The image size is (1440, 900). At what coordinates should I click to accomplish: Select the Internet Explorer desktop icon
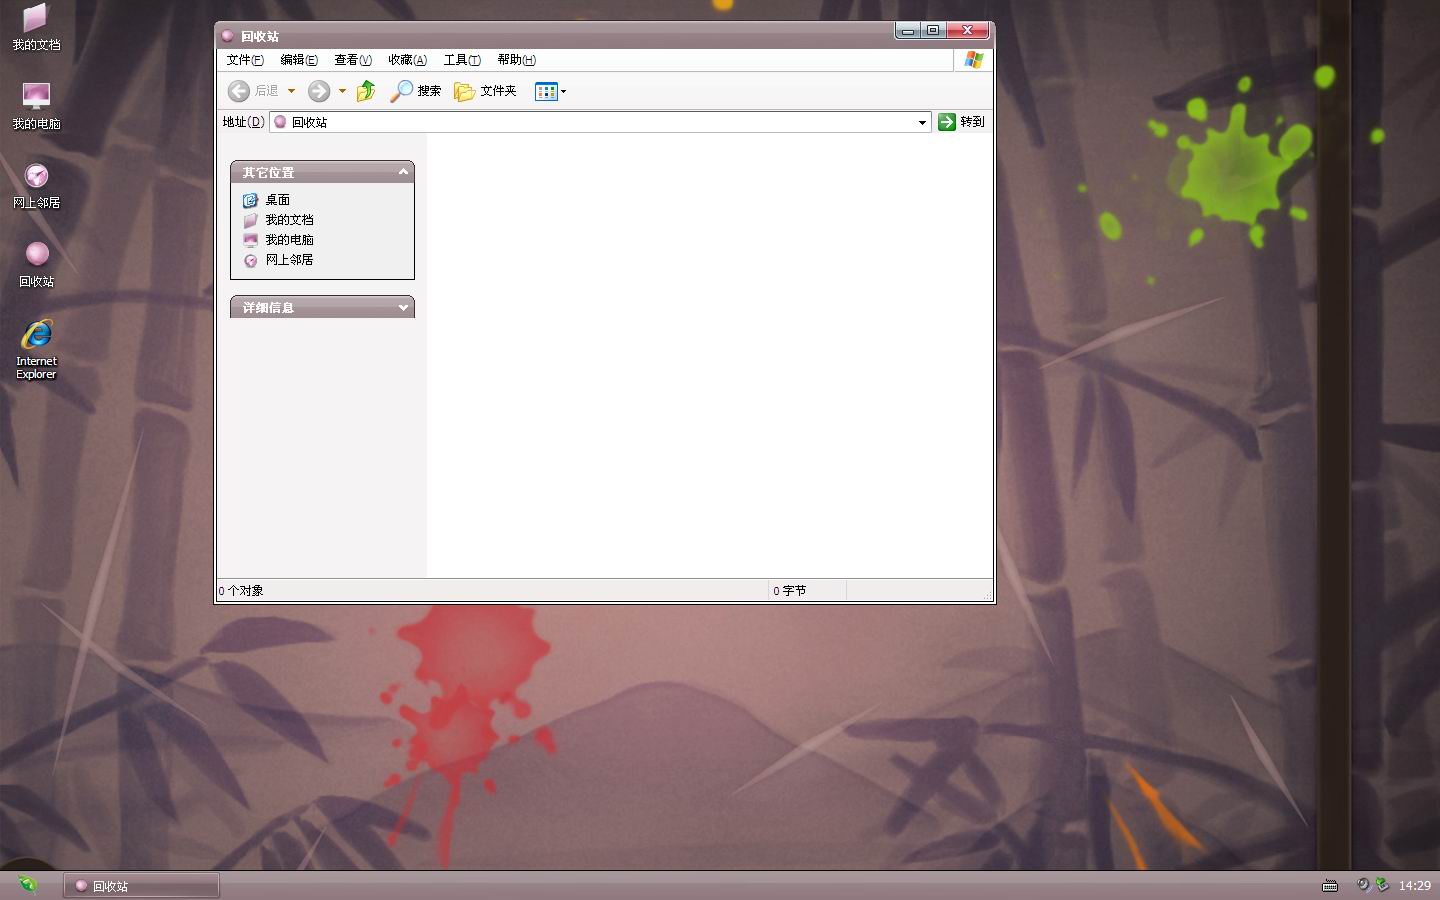pos(36,349)
